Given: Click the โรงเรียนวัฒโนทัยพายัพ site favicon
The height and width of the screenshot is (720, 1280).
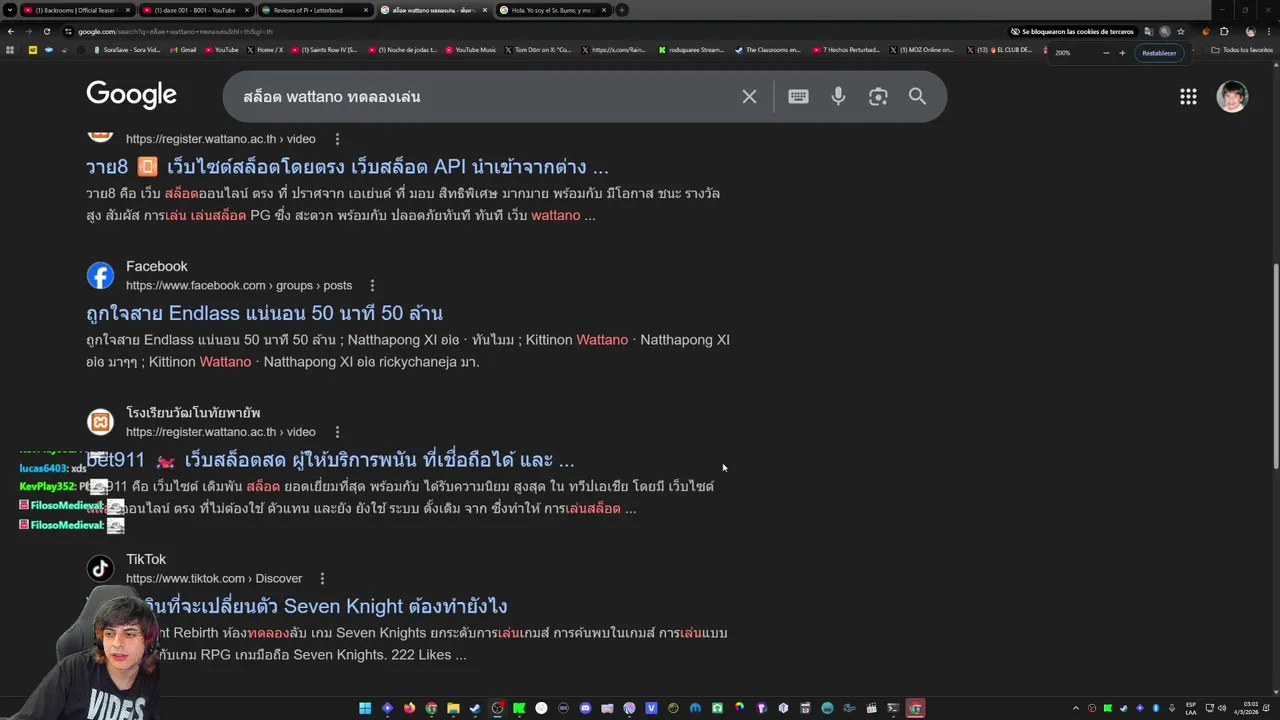Looking at the screenshot, I should point(100,422).
